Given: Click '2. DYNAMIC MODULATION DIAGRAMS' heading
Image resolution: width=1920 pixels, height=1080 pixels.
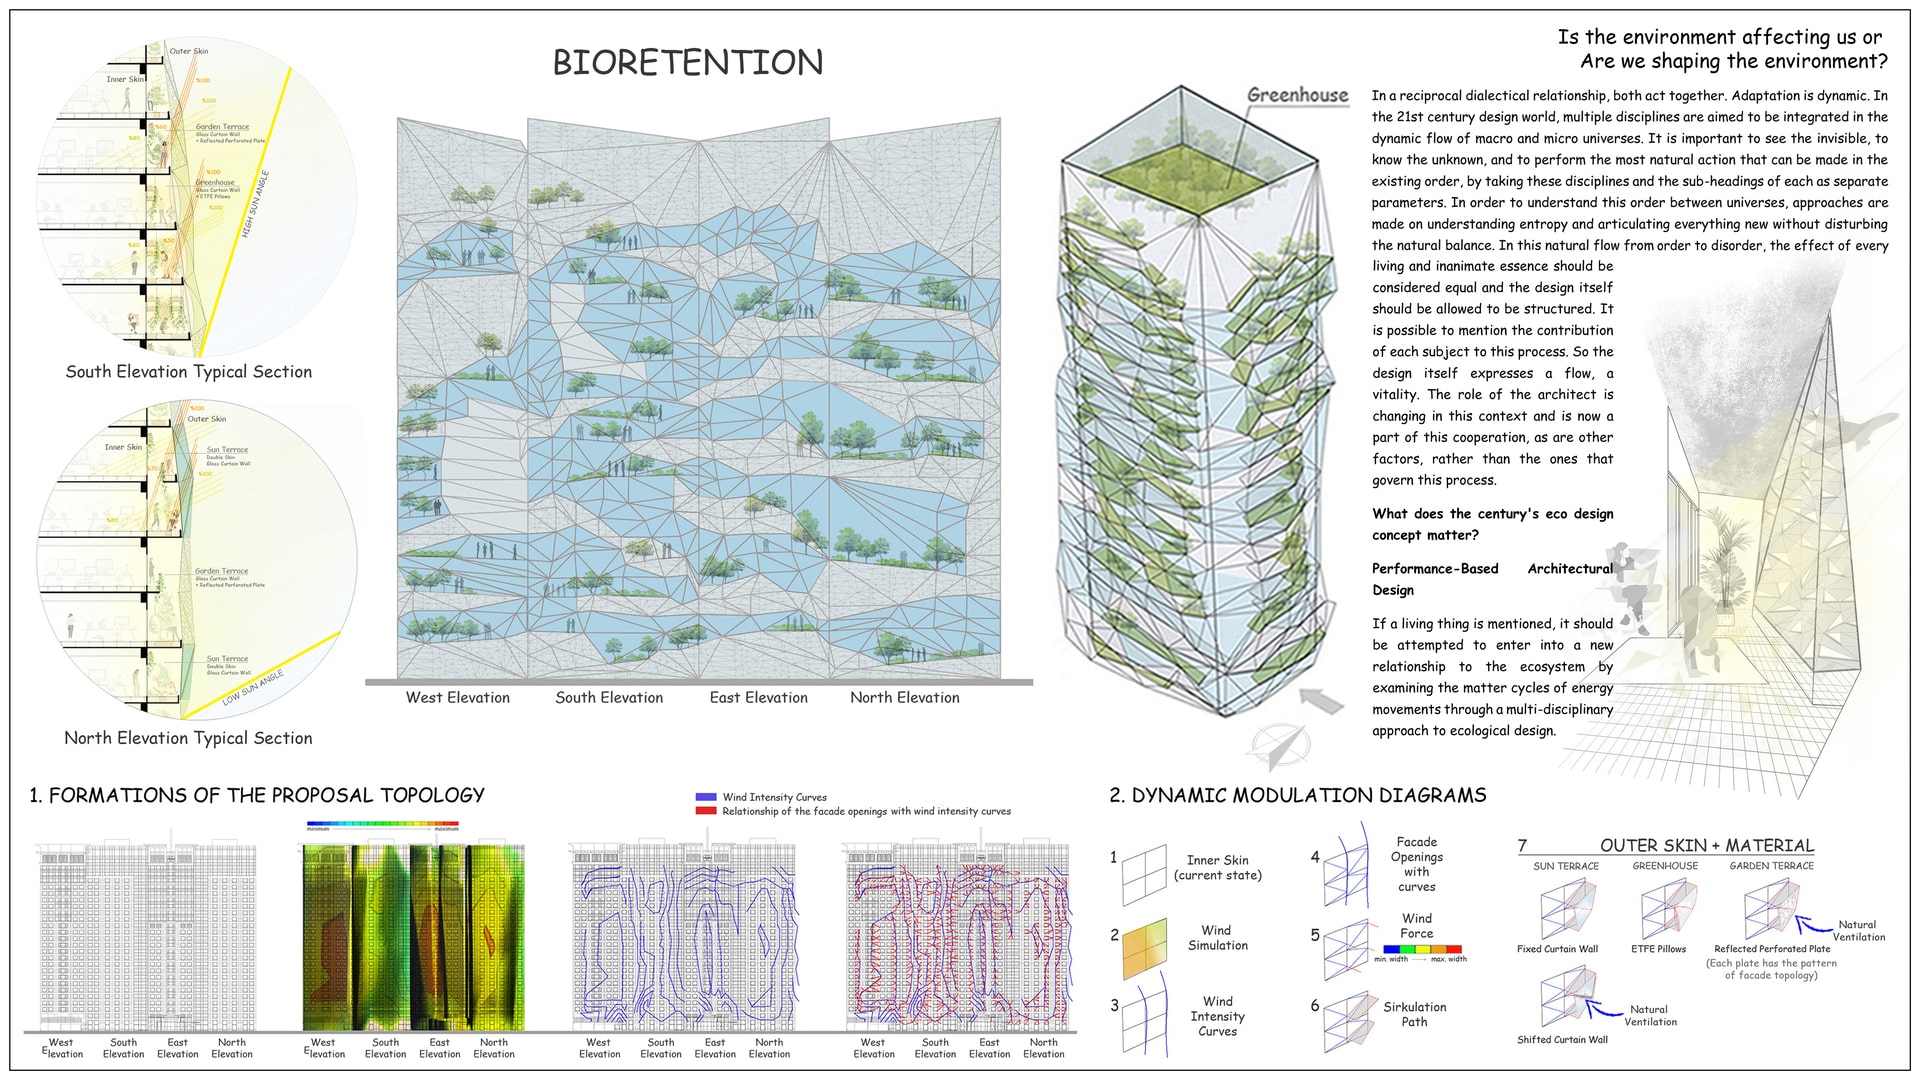Looking at the screenshot, I should [1298, 795].
